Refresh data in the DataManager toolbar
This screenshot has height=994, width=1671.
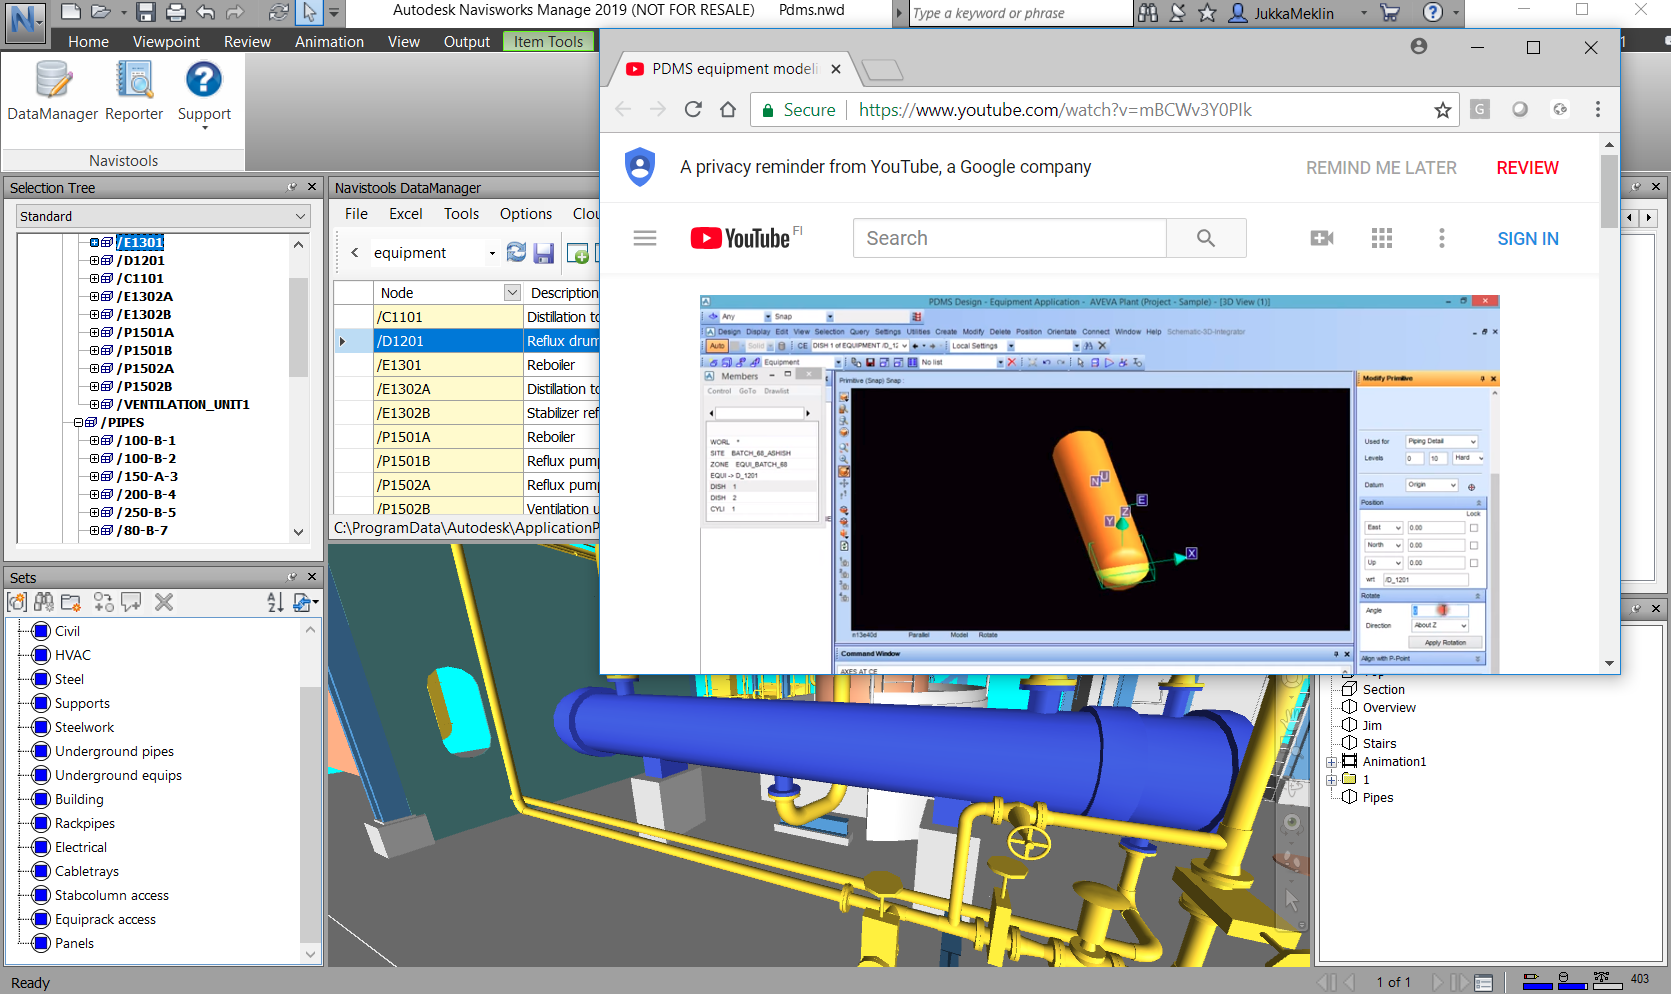coord(516,253)
